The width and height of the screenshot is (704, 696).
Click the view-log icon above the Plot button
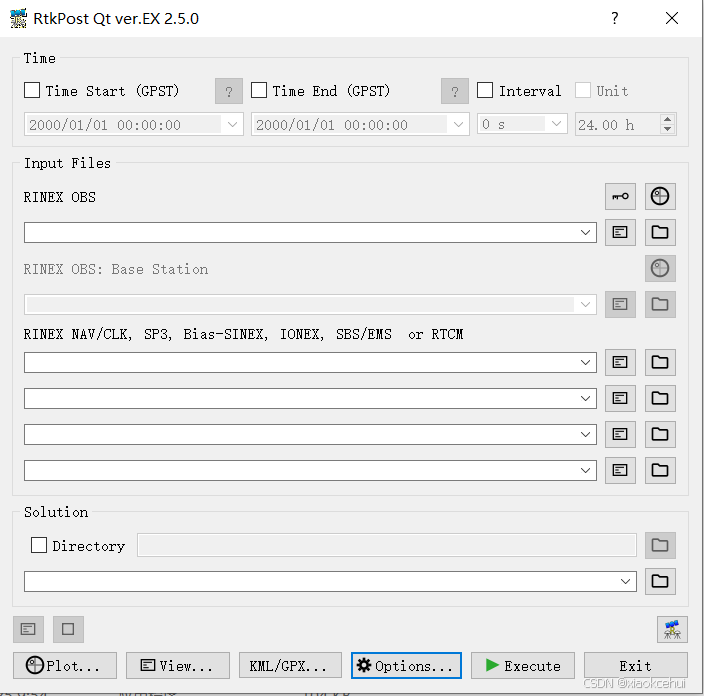[x=28, y=629]
